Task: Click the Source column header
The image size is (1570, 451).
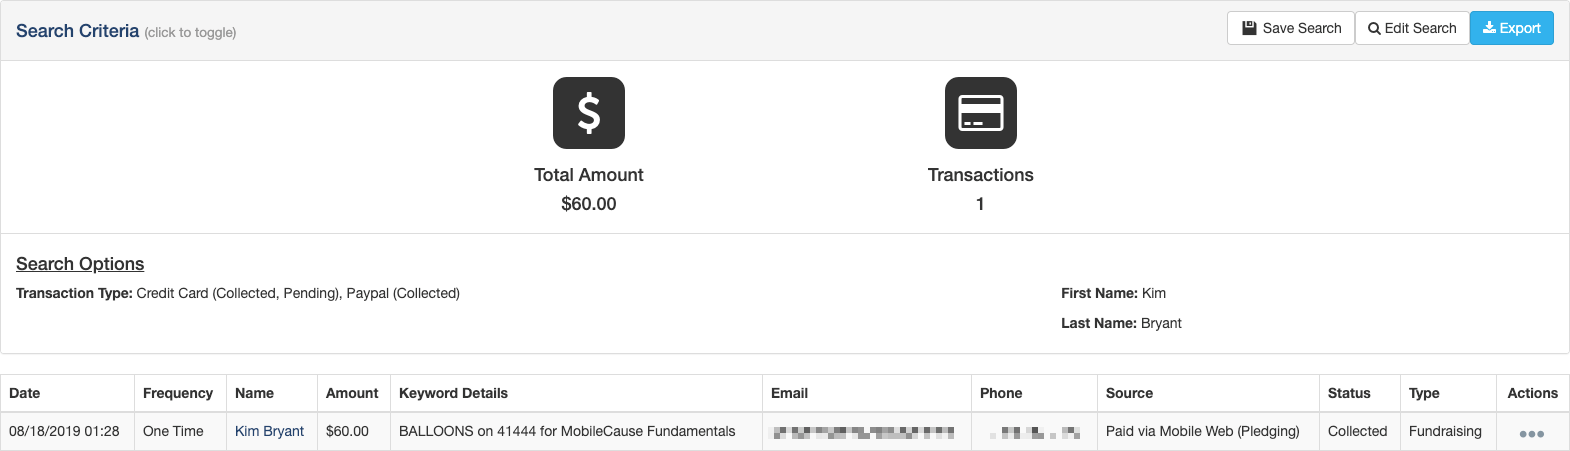Action: (x=1129, y=393)
